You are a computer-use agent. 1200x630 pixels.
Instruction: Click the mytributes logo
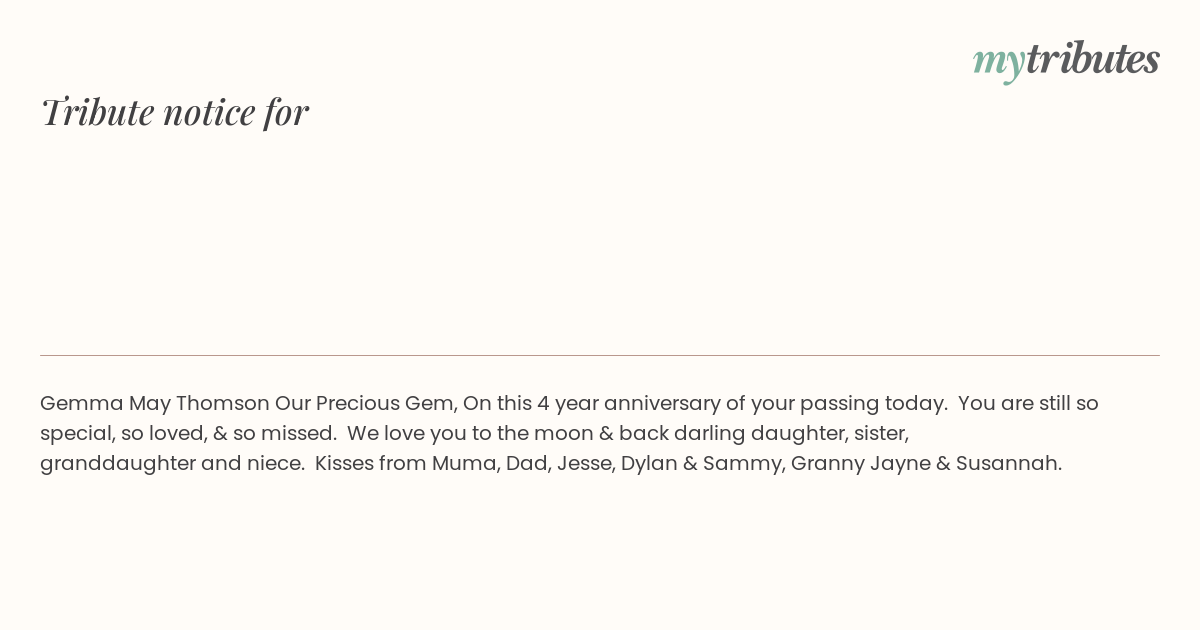coord(1066,59)
